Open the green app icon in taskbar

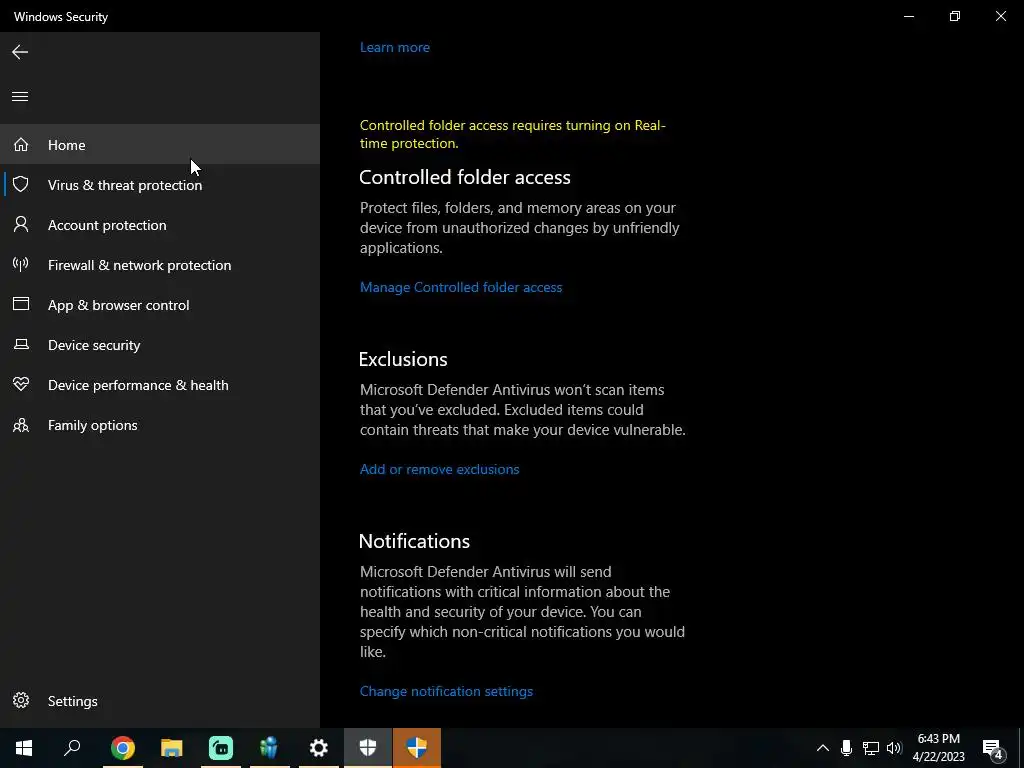point(221,748)
